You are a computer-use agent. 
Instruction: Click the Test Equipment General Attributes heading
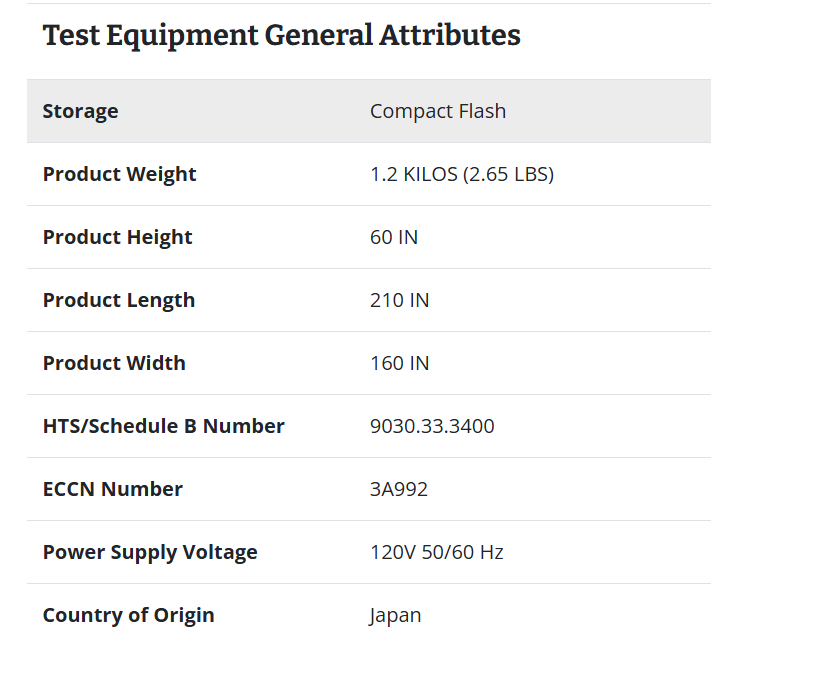point(281,36)
